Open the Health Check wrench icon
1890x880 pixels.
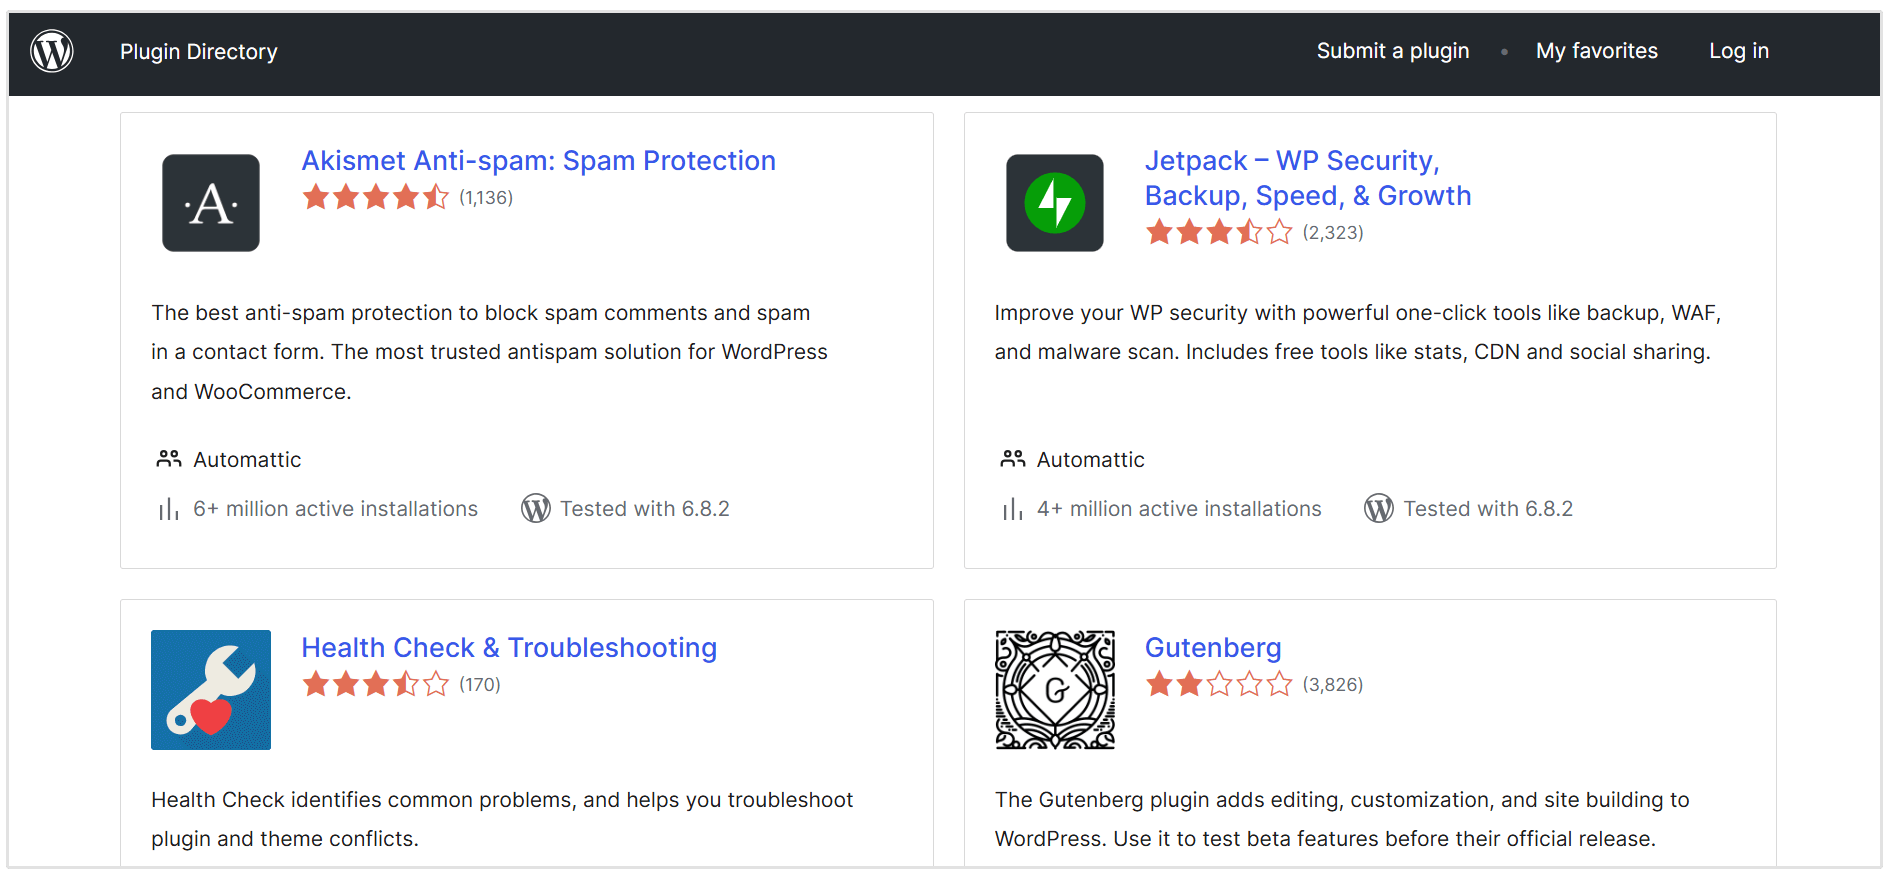211,690
